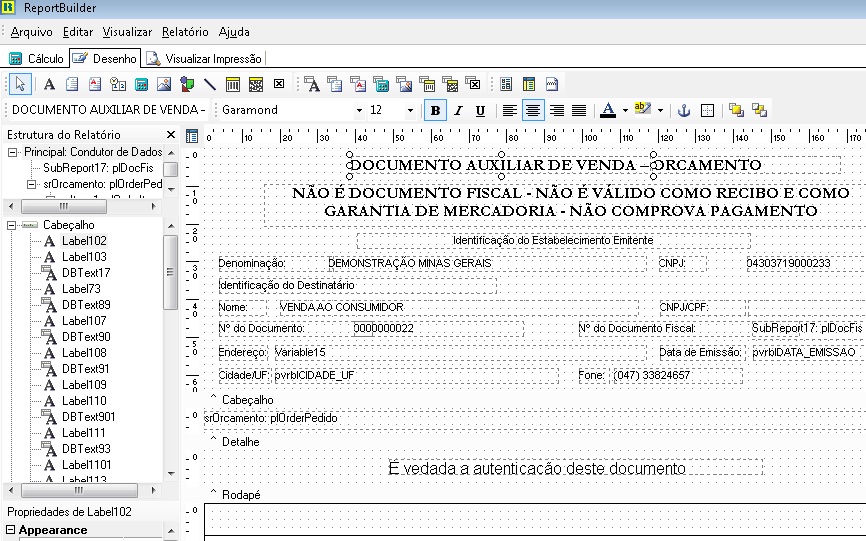Set text alignment to left
This screenshot has height=541, width=866.
click(x=509, y=110)
